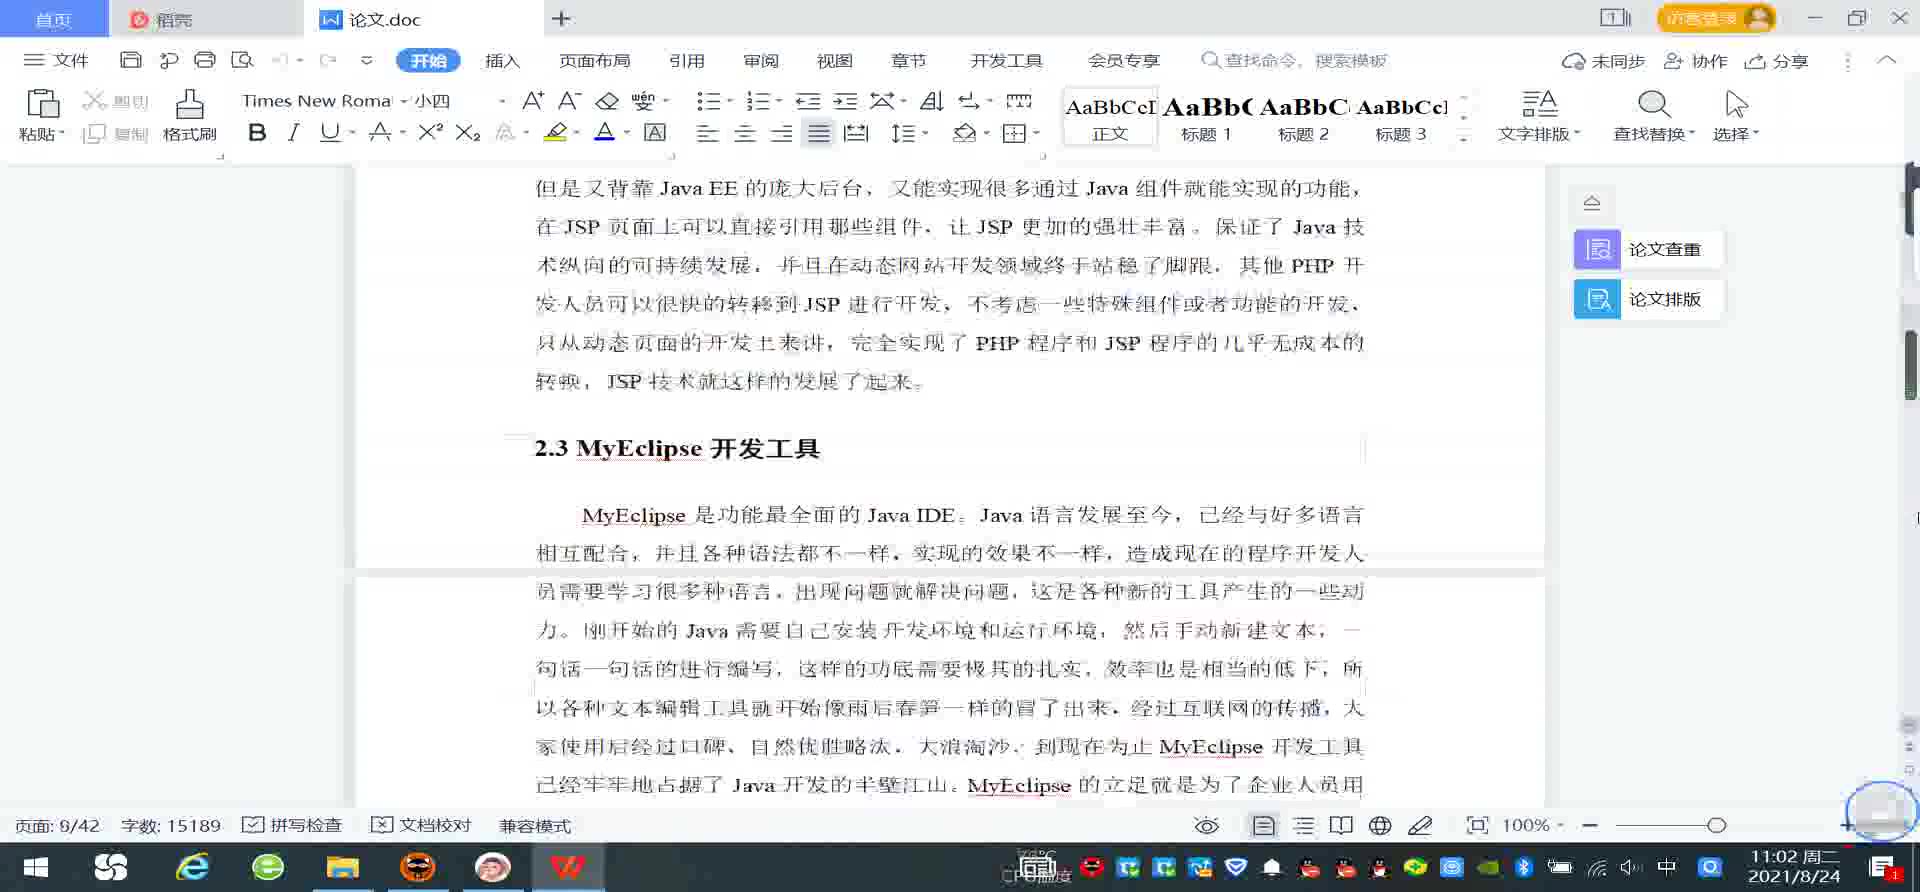Click the Underline icon
Viewport: 1920px width, 892px height.
pos(329,133)
